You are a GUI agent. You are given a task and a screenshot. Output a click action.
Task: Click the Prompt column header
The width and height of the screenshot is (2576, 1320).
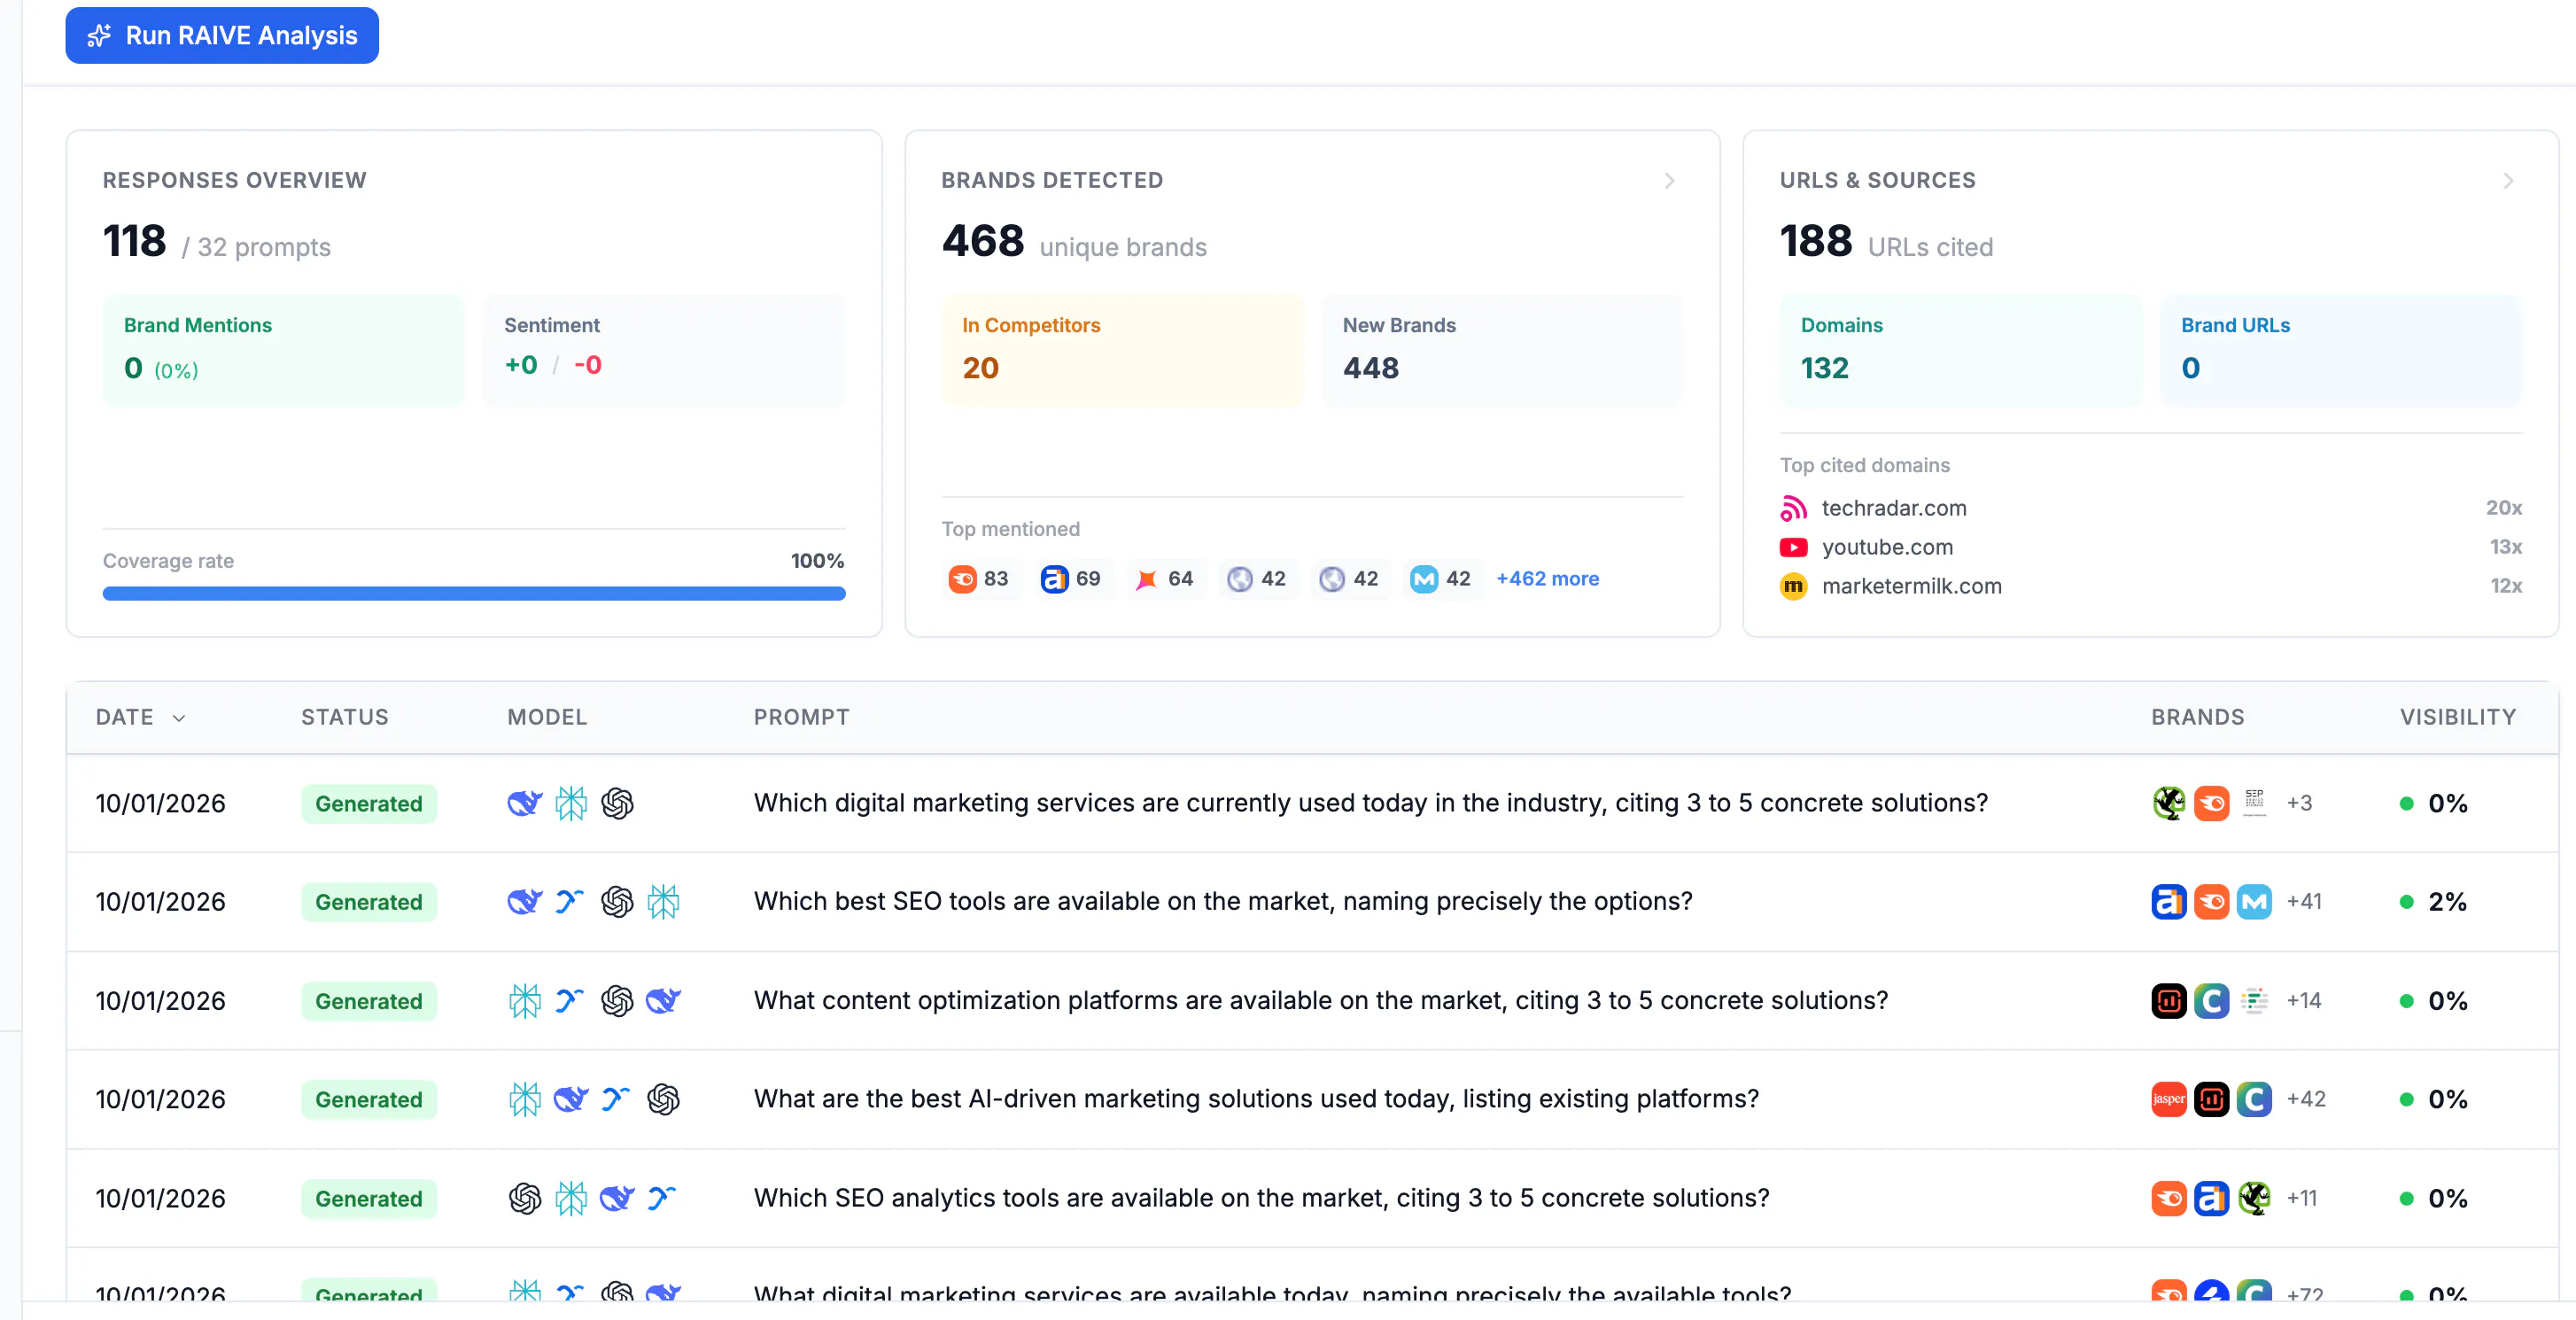click(801, 717)
